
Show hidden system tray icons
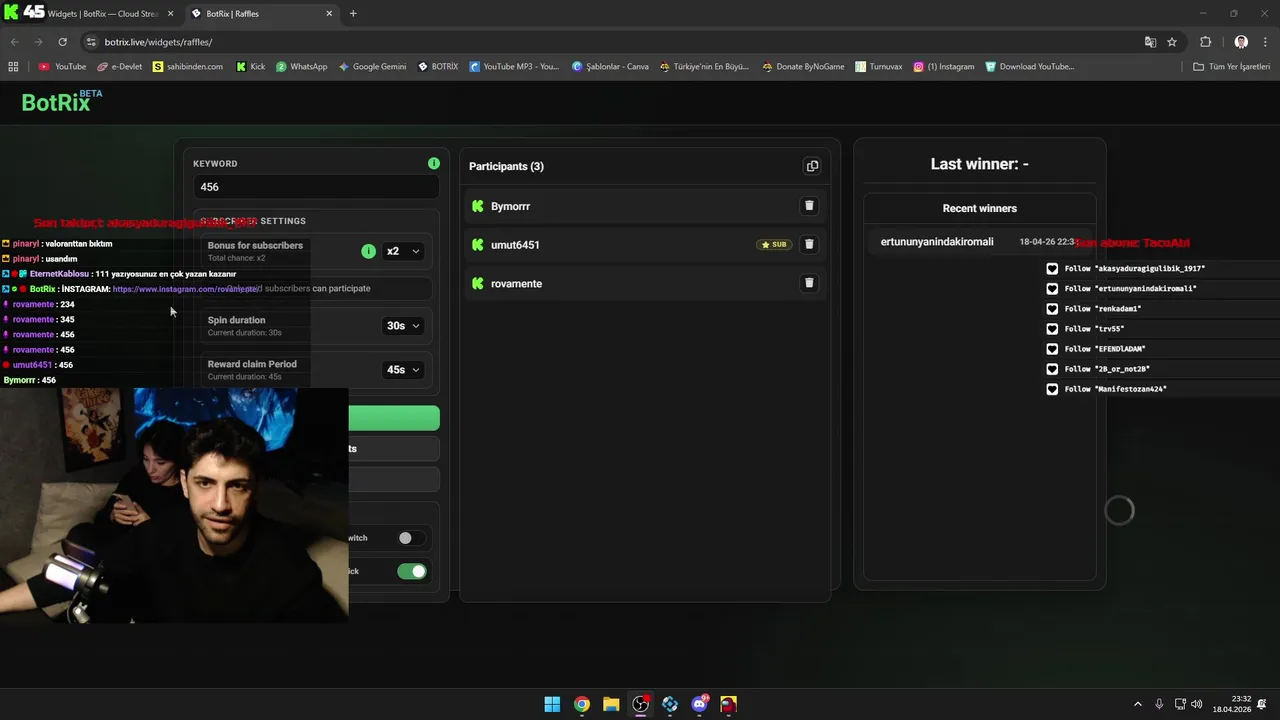pos(1137,704)
